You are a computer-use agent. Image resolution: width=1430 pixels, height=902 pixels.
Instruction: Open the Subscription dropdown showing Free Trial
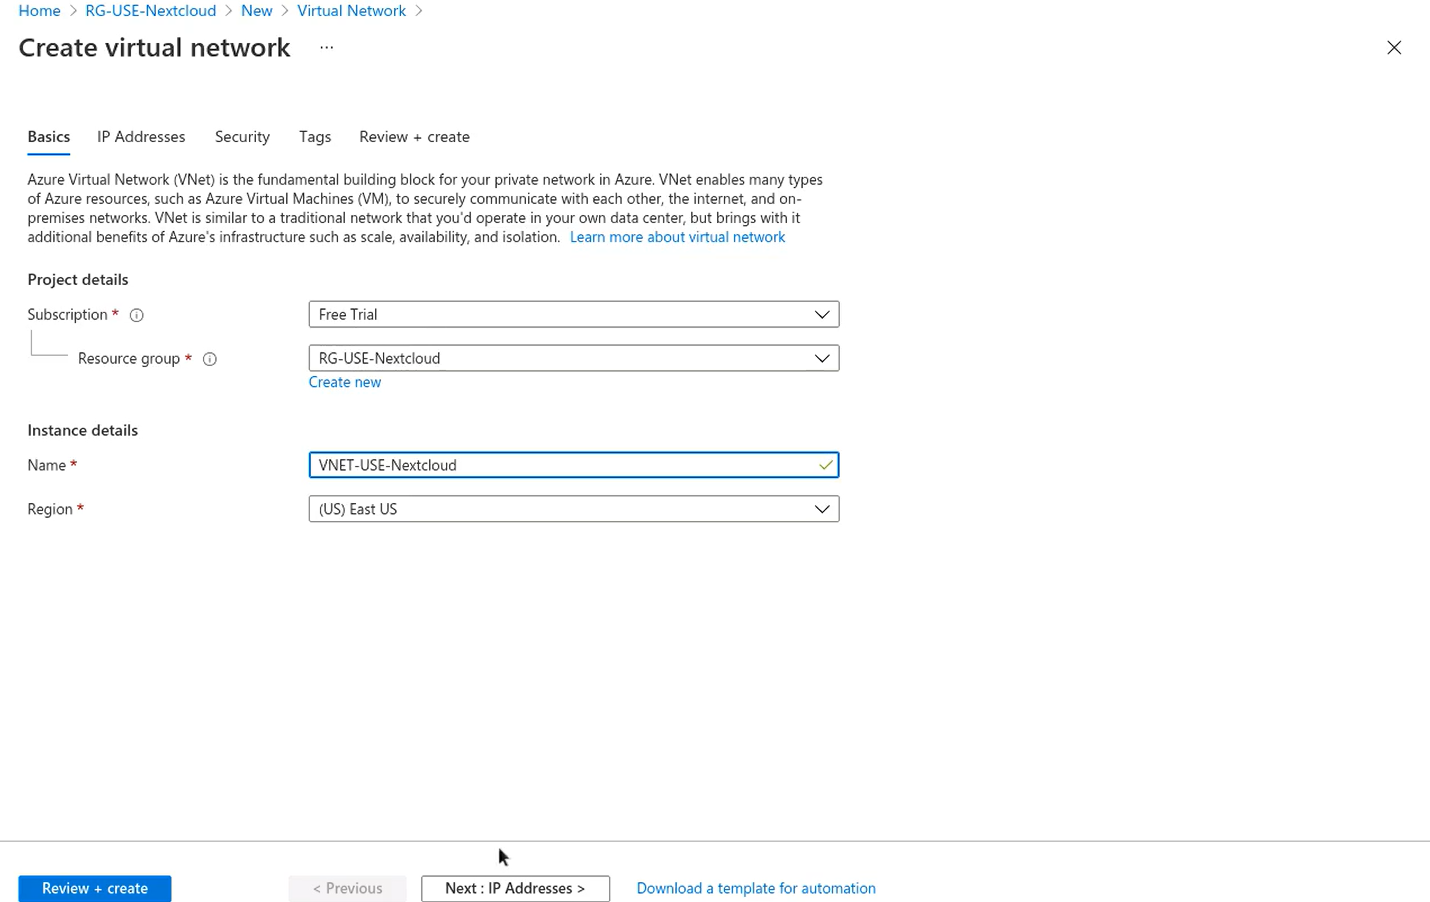[x=574, y=314]
